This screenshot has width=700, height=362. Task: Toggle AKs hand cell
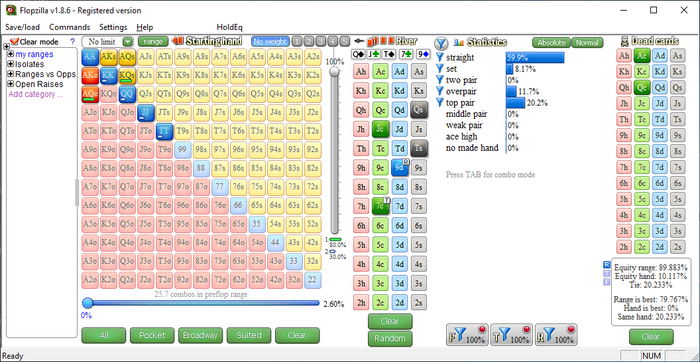click(x=108, y=57)
